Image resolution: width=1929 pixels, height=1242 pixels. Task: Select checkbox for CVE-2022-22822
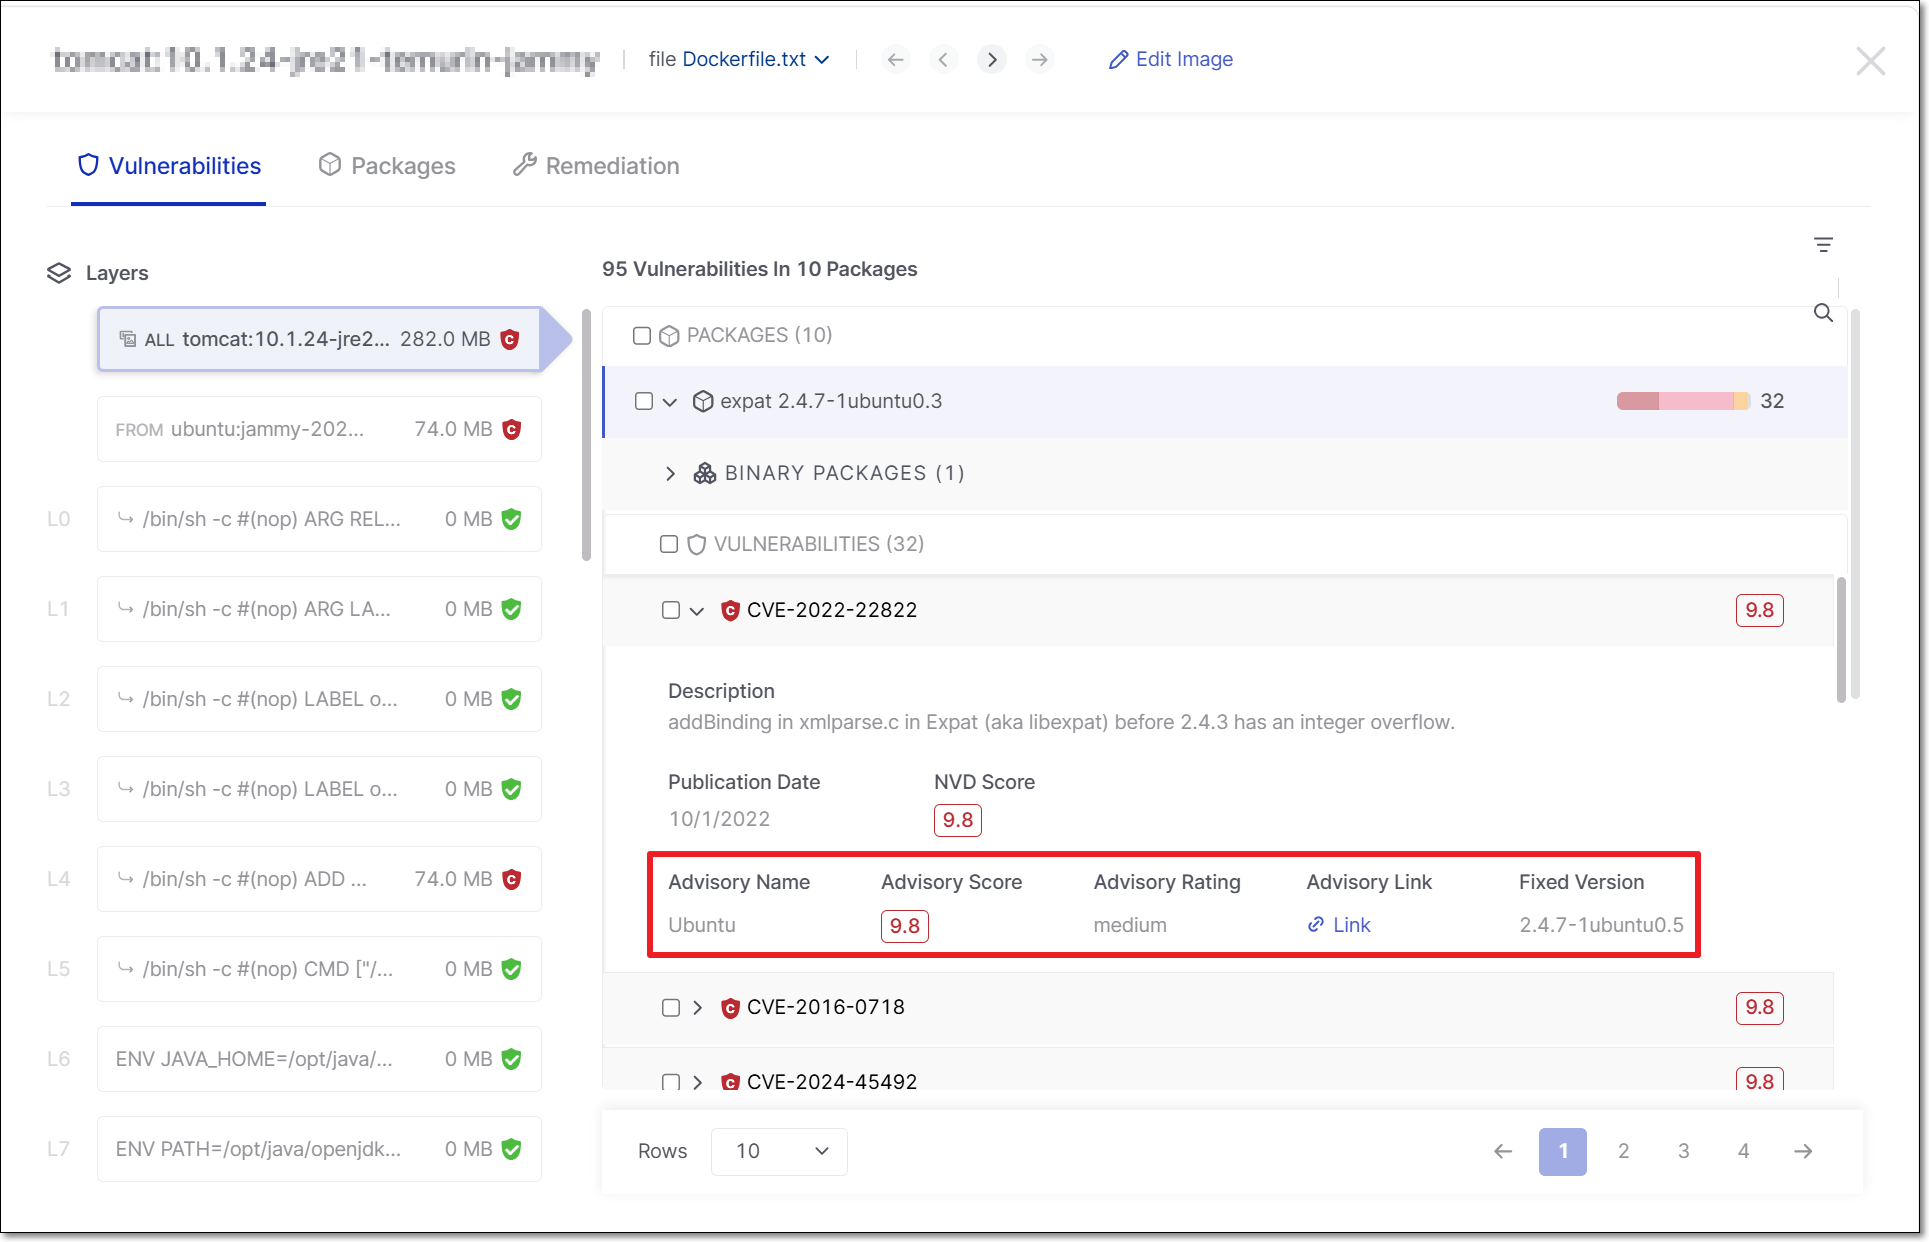[x=671, y=610]
